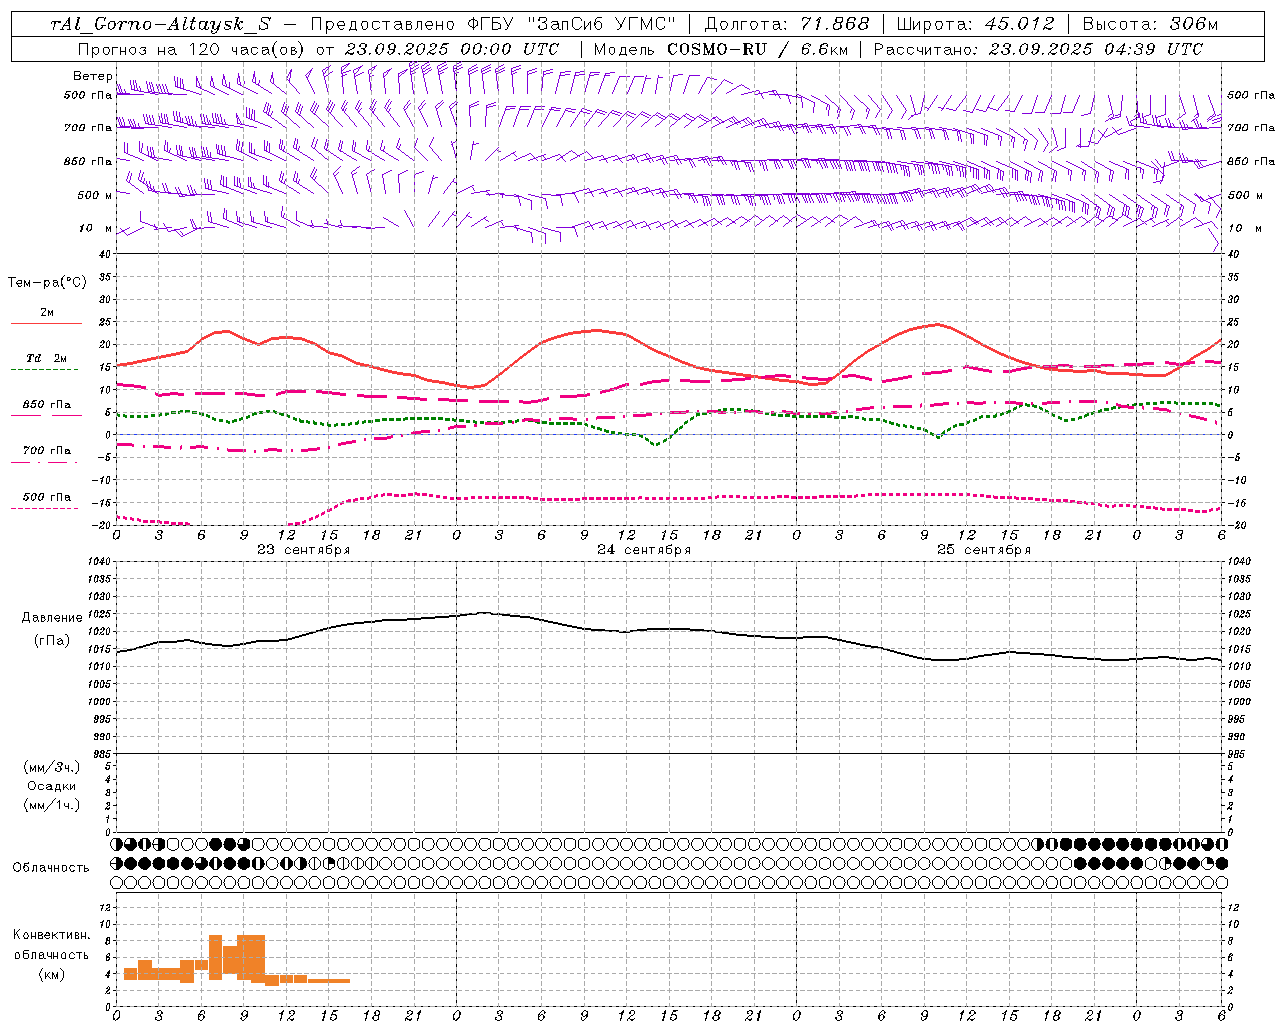
Task: Click the date label 23 сентября
Action: pos(303,549)
